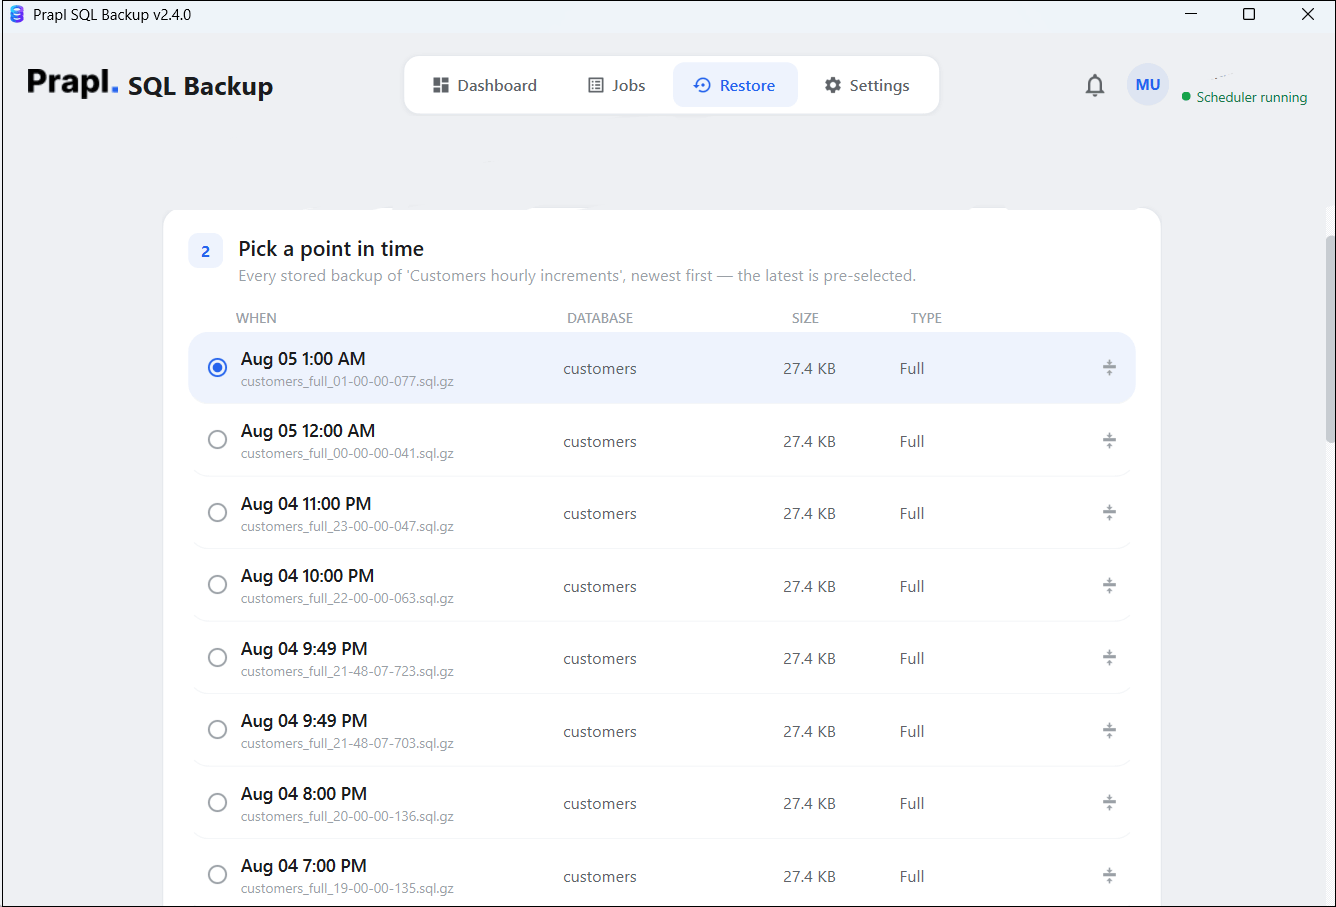This screenshot has width=1336, height=907.
Task: Click the Prapl. SQL Backup logo
Action: click(x=150, y=84)
